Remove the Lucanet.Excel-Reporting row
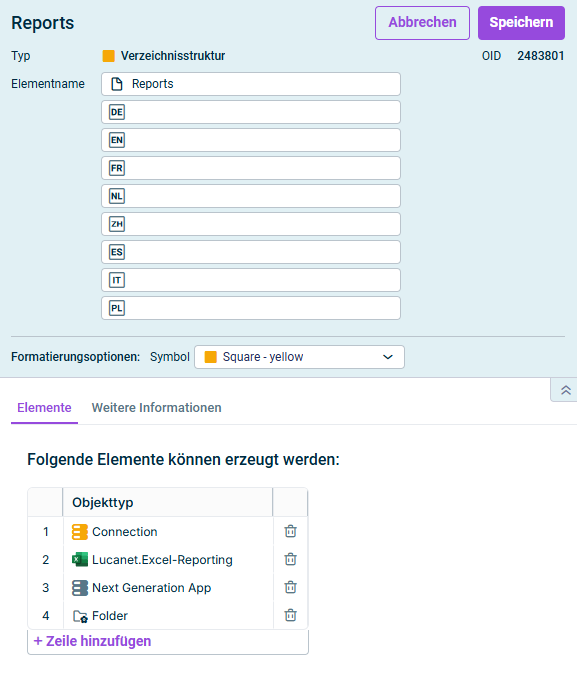This screenshot has width=577, height=684. (290, 559)
